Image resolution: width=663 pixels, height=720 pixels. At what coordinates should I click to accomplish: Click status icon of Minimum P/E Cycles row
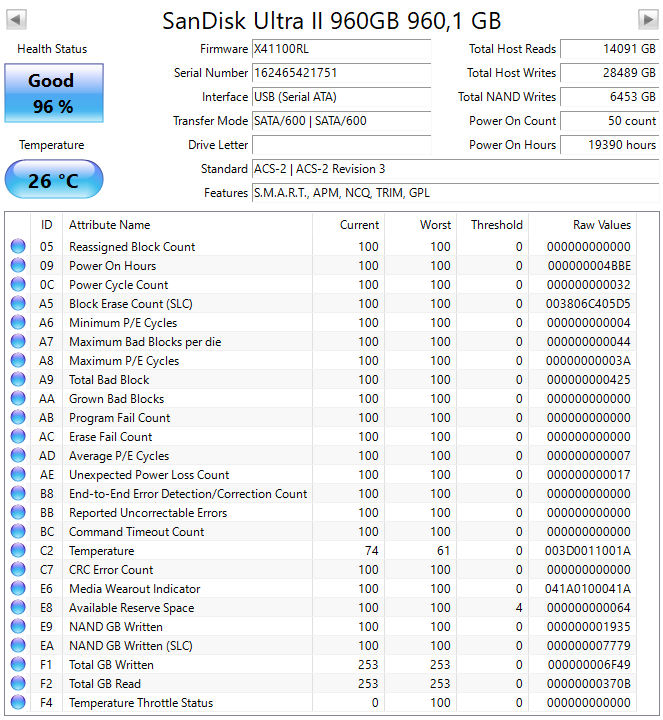click(x=18, y=323)
